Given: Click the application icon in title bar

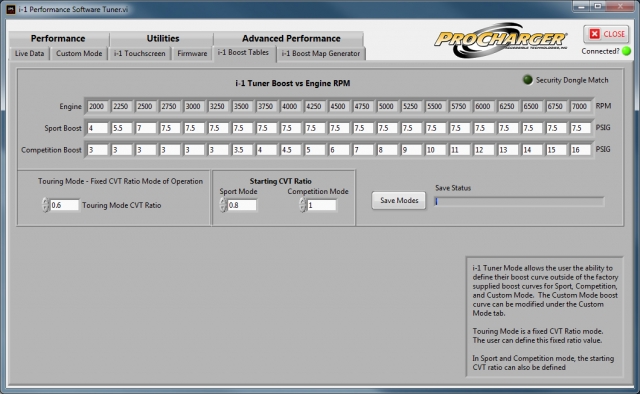Looking at the screenshot, I should click(x=11, y=9).
